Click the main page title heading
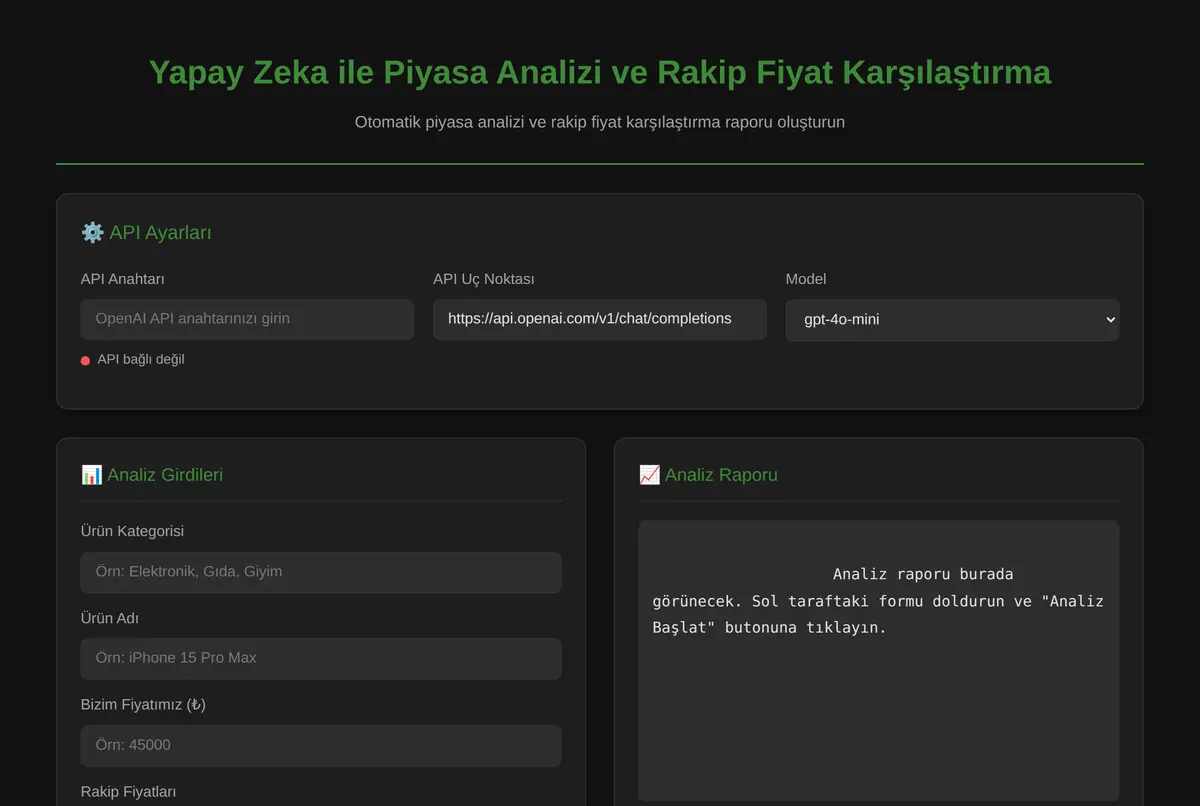 coord(600,73)
